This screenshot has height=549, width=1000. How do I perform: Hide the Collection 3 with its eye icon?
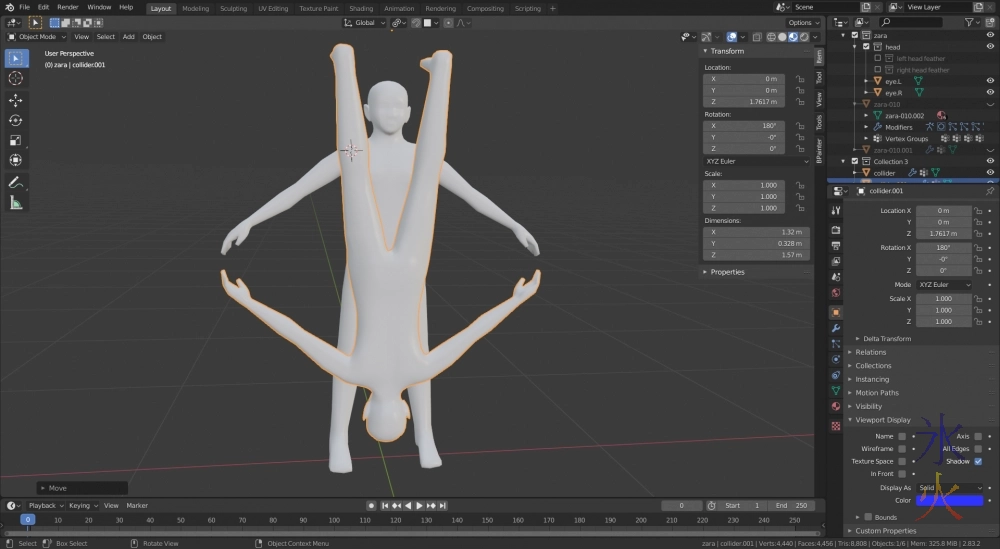990,161
